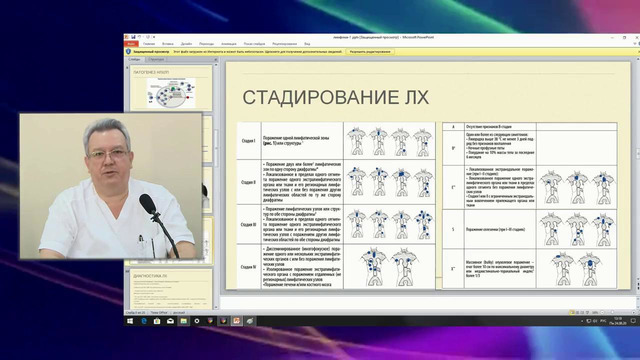Click the РУС input language indicator
The height and width of the screenshot is (360, 640).
(x=603, y=321)
